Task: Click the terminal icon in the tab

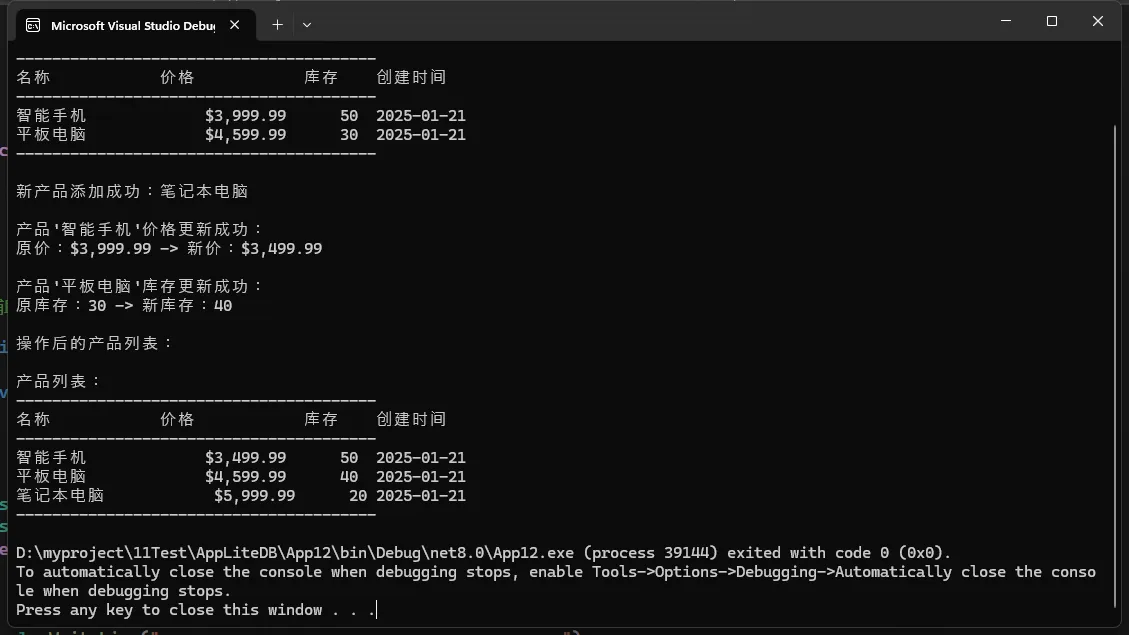Action: coord(33,25)
